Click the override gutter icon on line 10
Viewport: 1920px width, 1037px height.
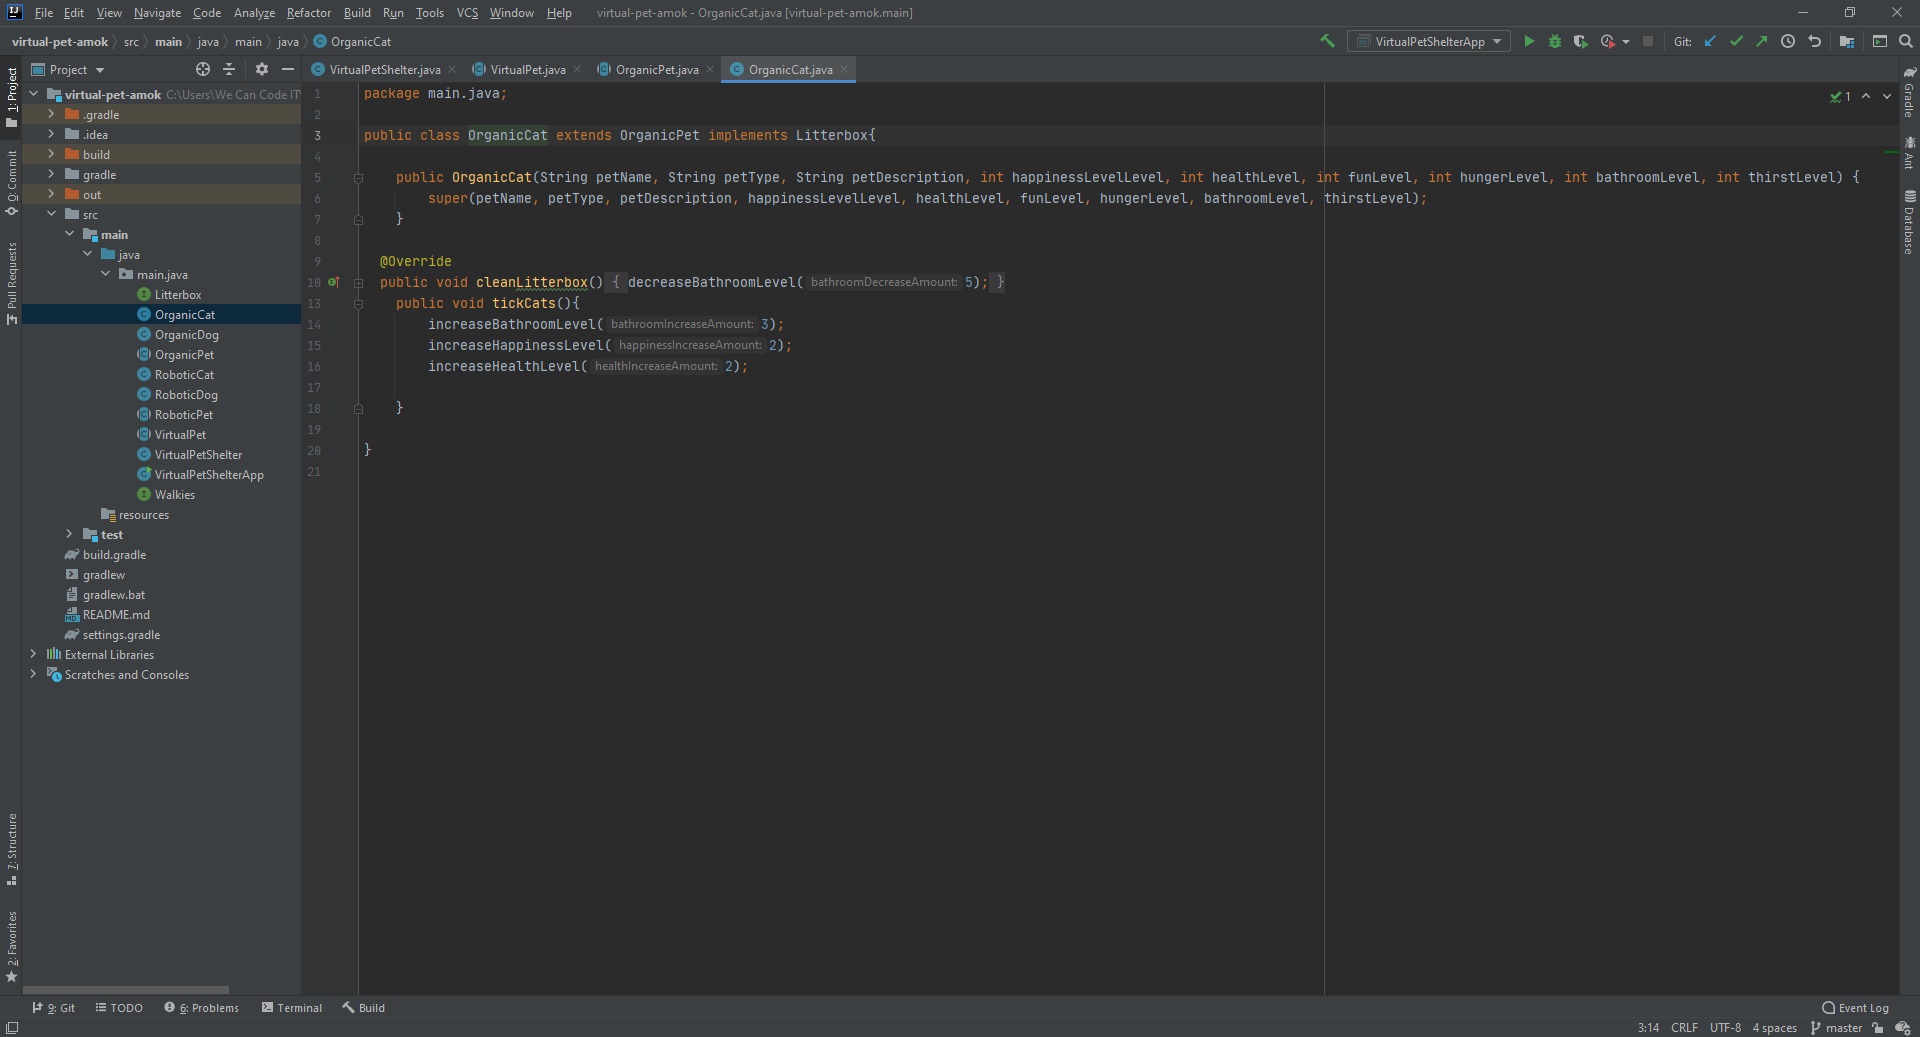tap(334, 282)
